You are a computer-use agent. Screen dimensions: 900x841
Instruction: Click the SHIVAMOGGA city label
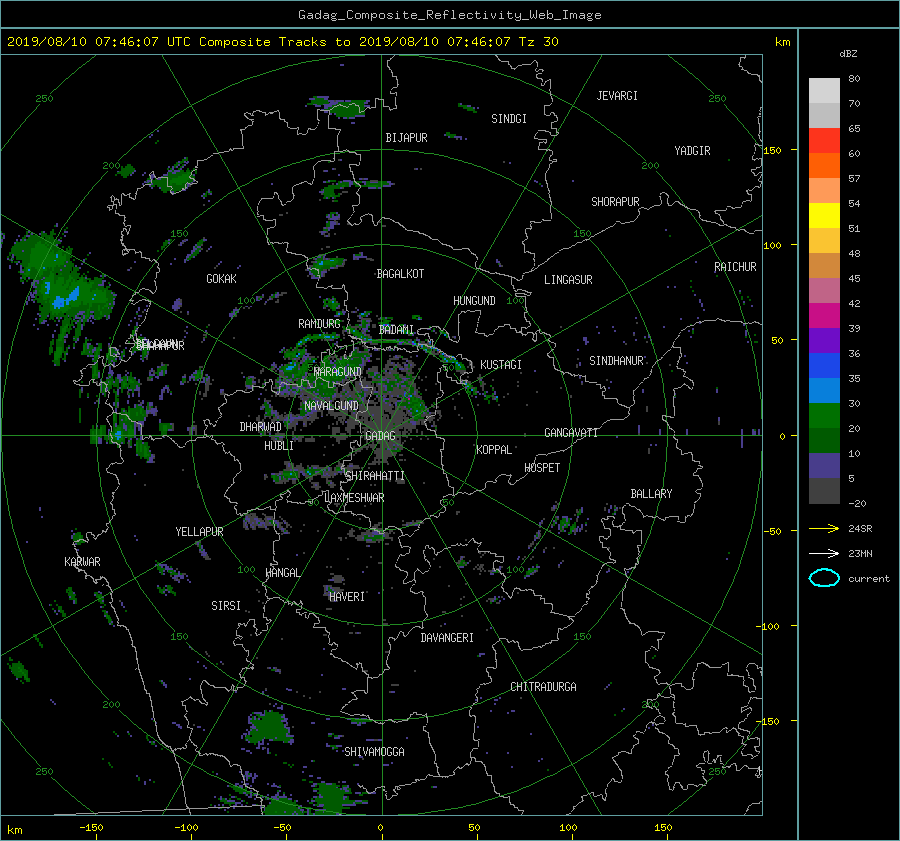pyautogui.click(x=374, y=752)
